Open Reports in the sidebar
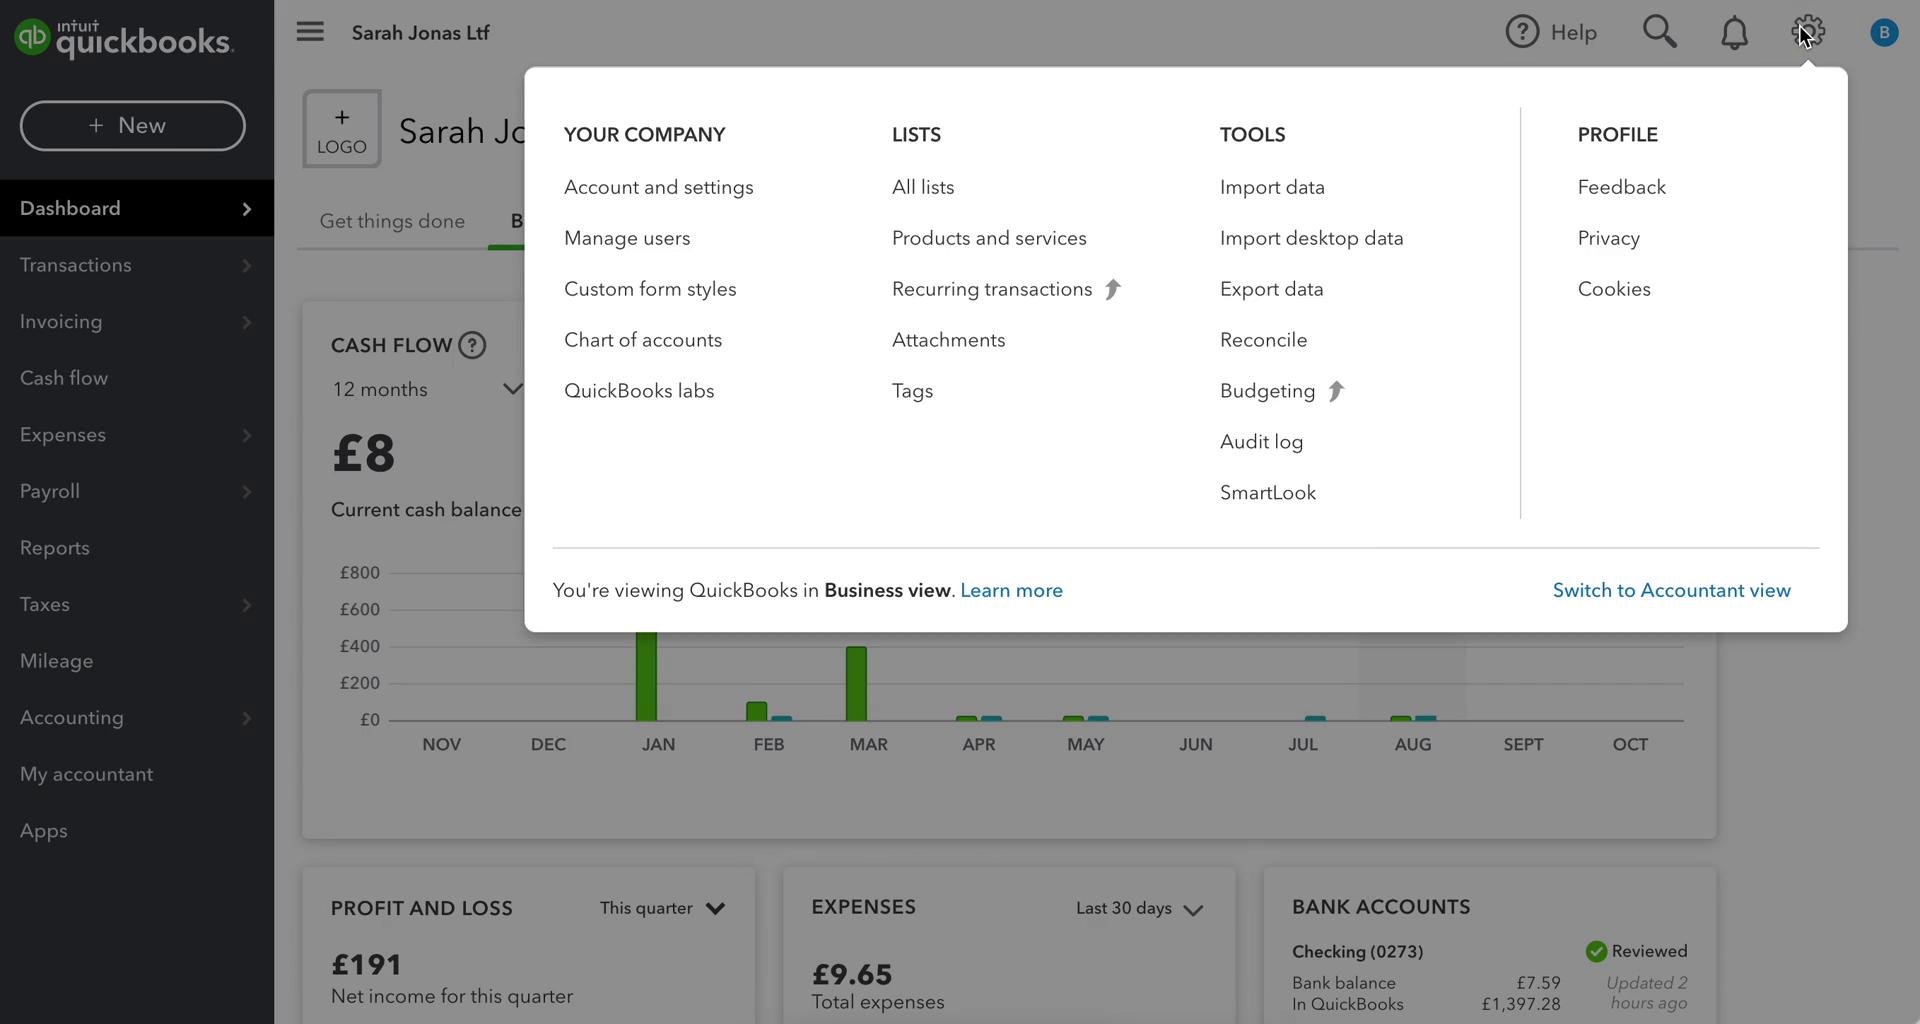This screenshot has width=1920, height=1024. 55,548
